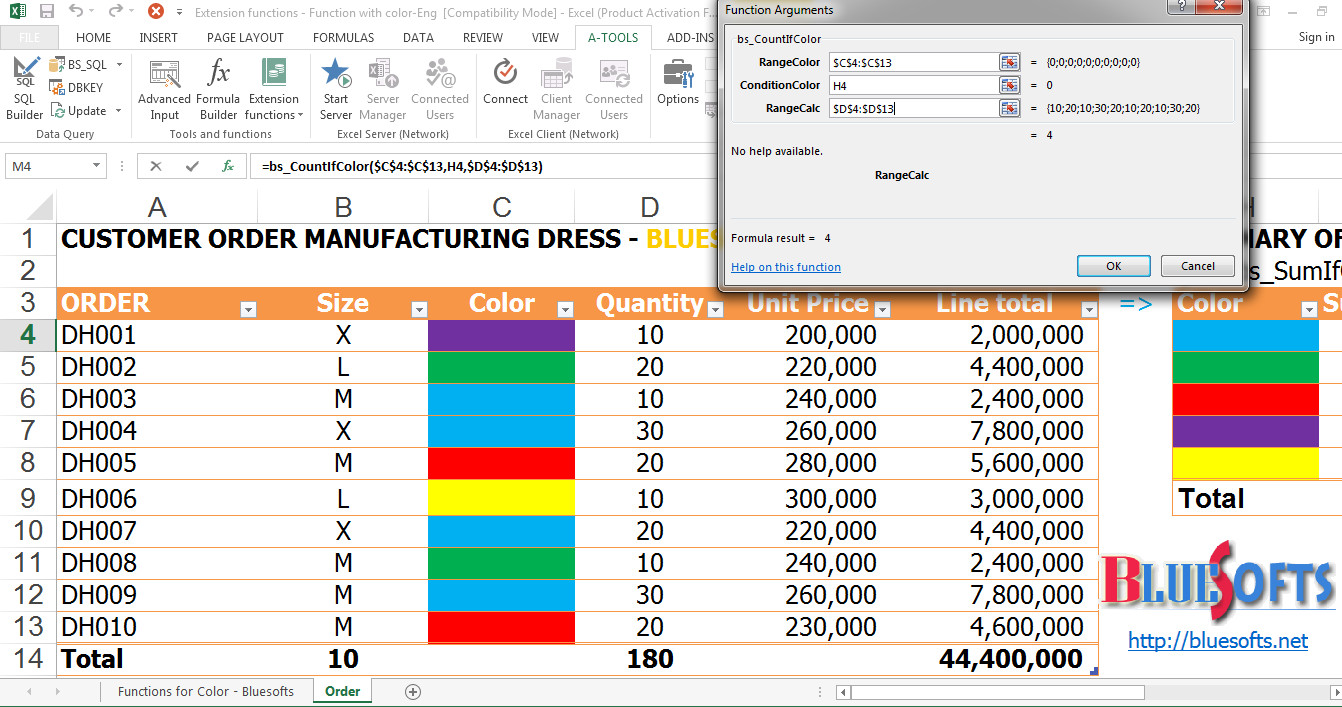
Task: Click the Connect icon under Excel Client
Action: (505, 90)
